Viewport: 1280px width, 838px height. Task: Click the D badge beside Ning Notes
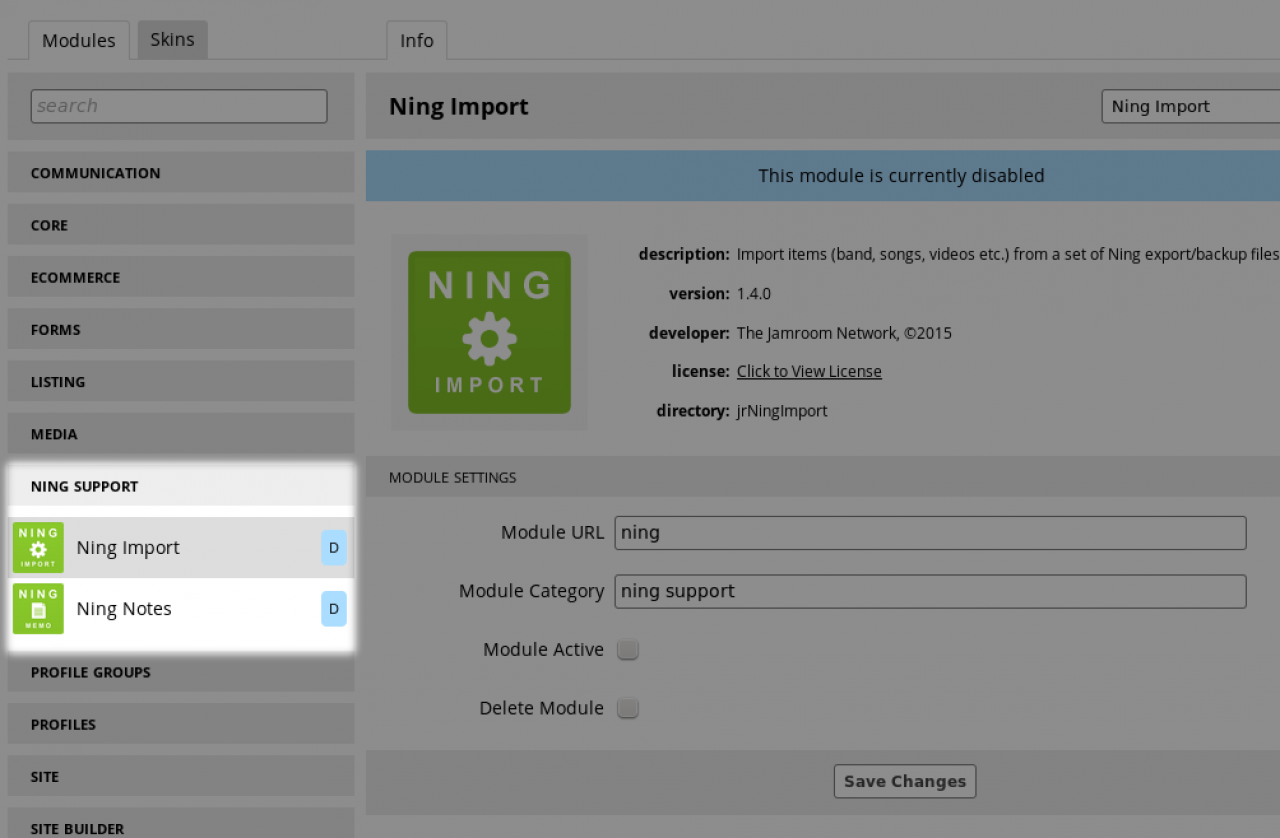click(333, 609)
